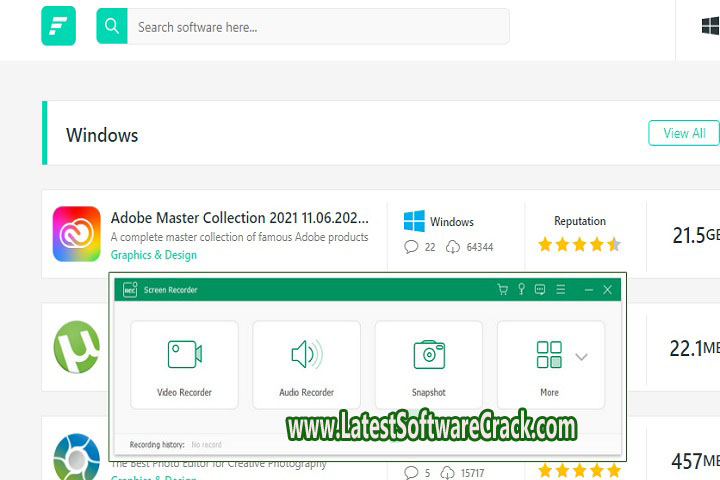Focus the Search software here field
The width and height of the screenshot is (720, 480).
point(318,27)
